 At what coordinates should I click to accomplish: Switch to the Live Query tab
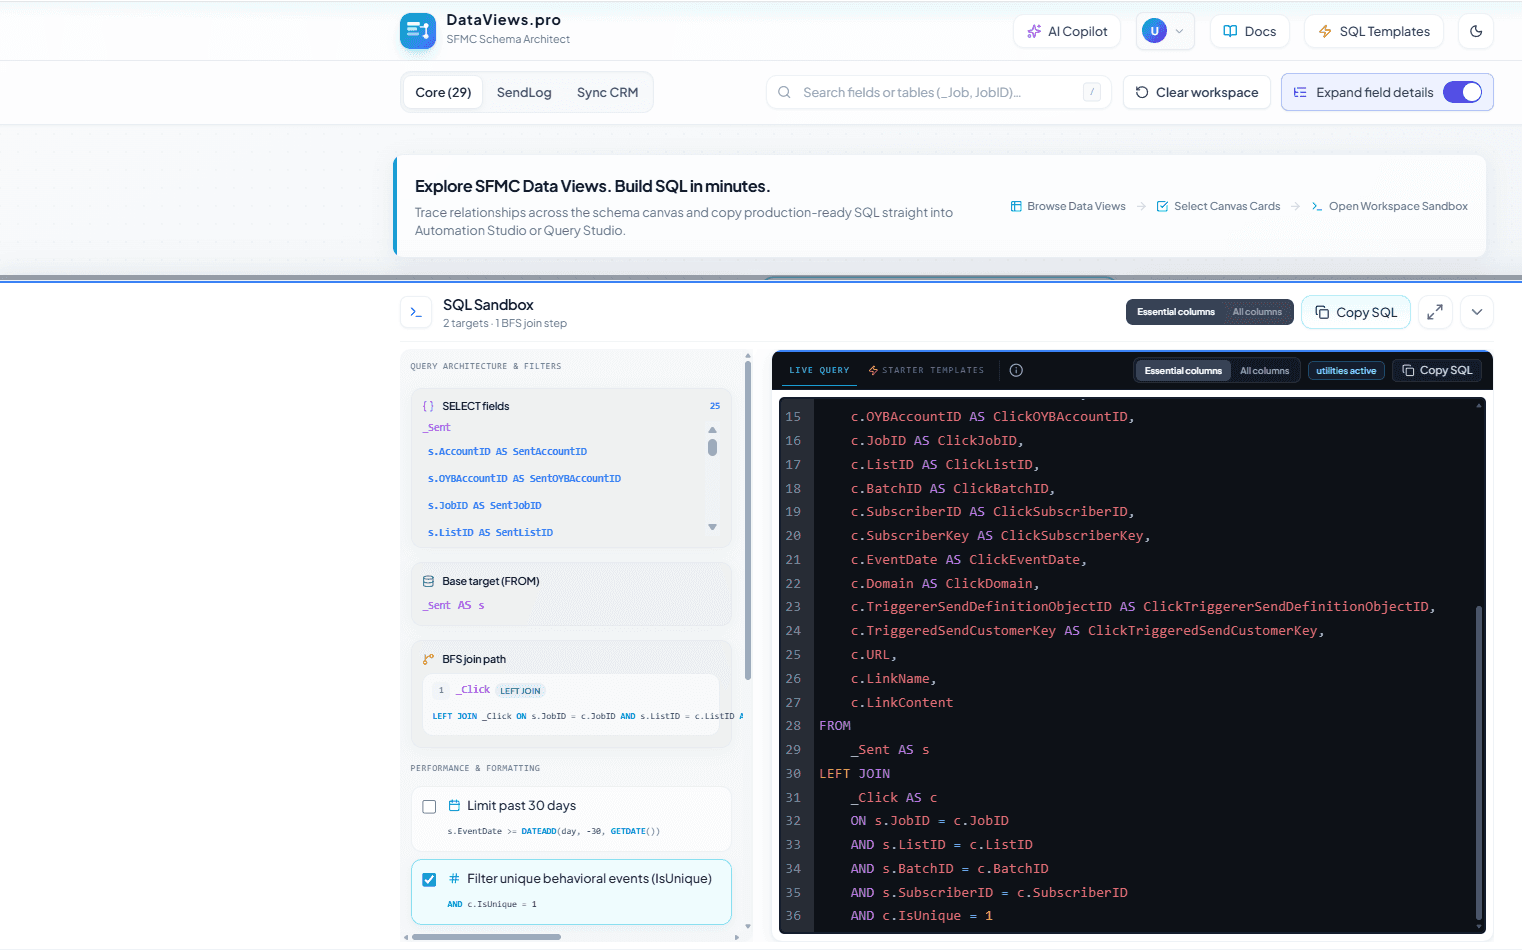tap(819, 370)
